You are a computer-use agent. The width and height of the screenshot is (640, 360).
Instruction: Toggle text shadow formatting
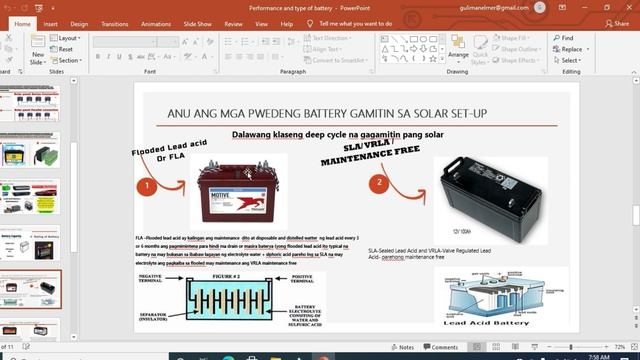tap(130, 57)
